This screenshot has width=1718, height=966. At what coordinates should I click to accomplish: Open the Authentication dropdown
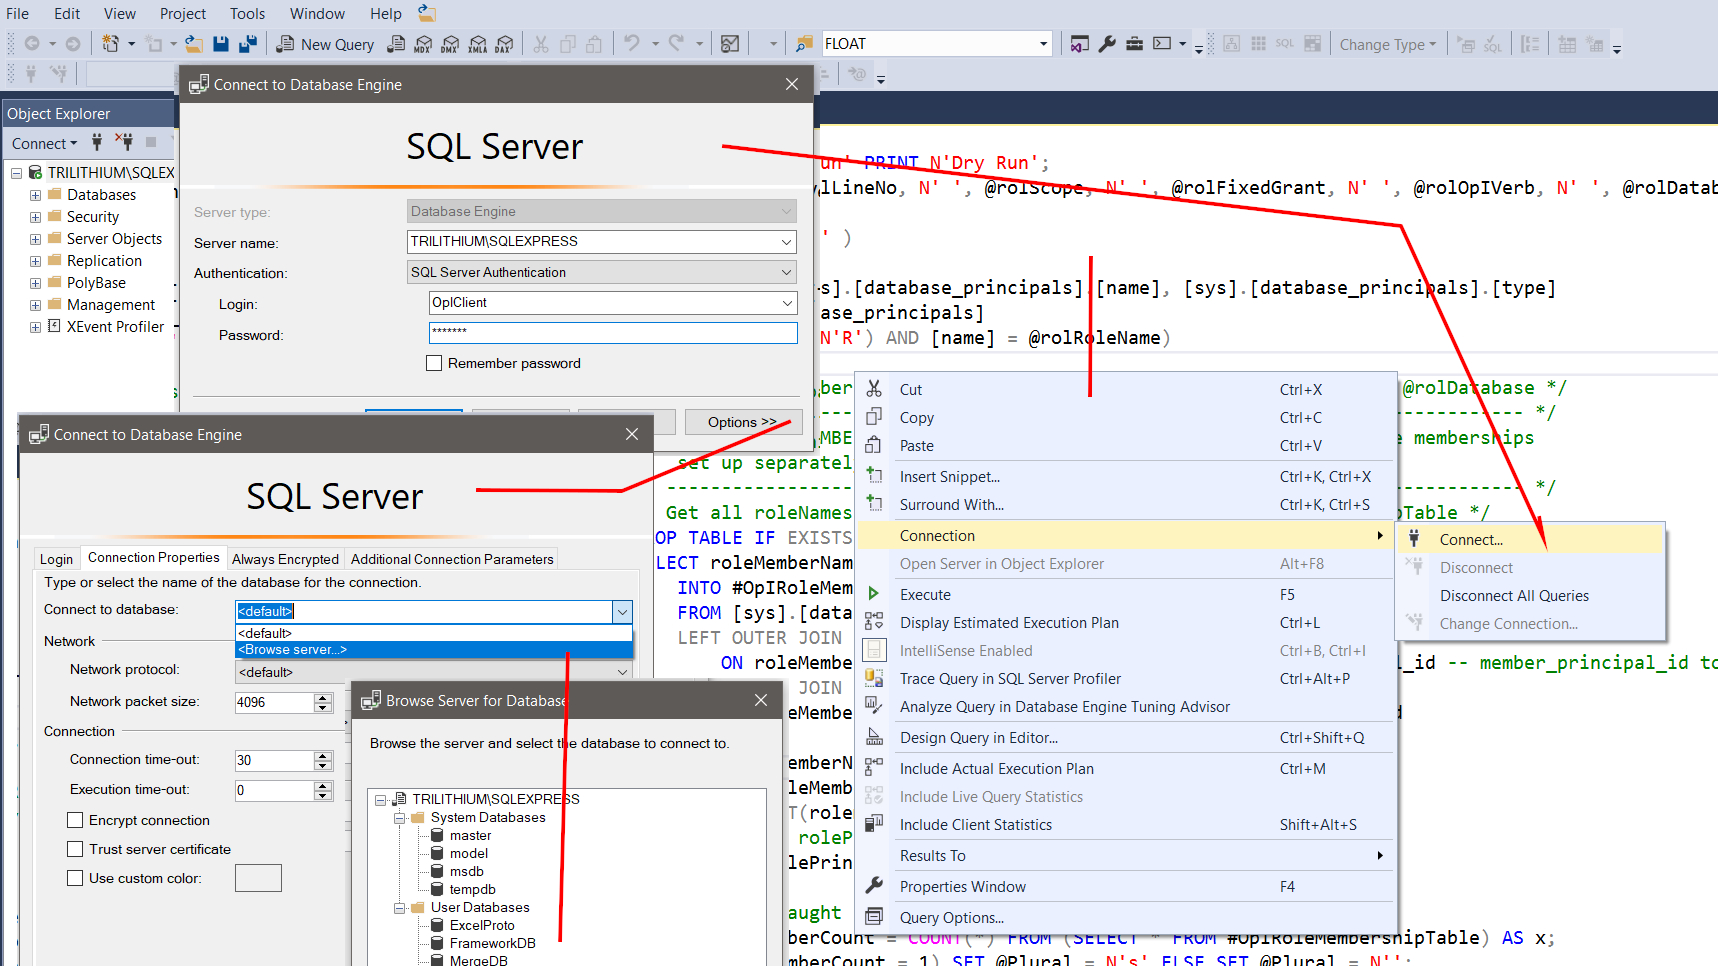(x=786, y=272)
